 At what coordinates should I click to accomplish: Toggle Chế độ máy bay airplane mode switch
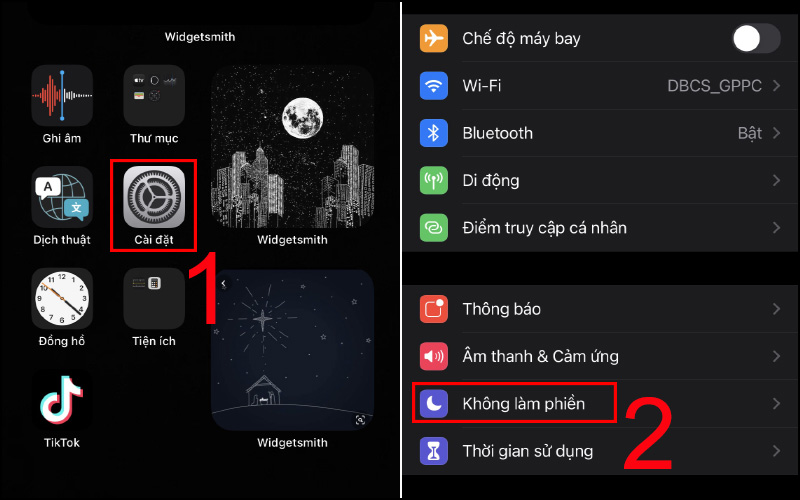(x=757, y=38)
